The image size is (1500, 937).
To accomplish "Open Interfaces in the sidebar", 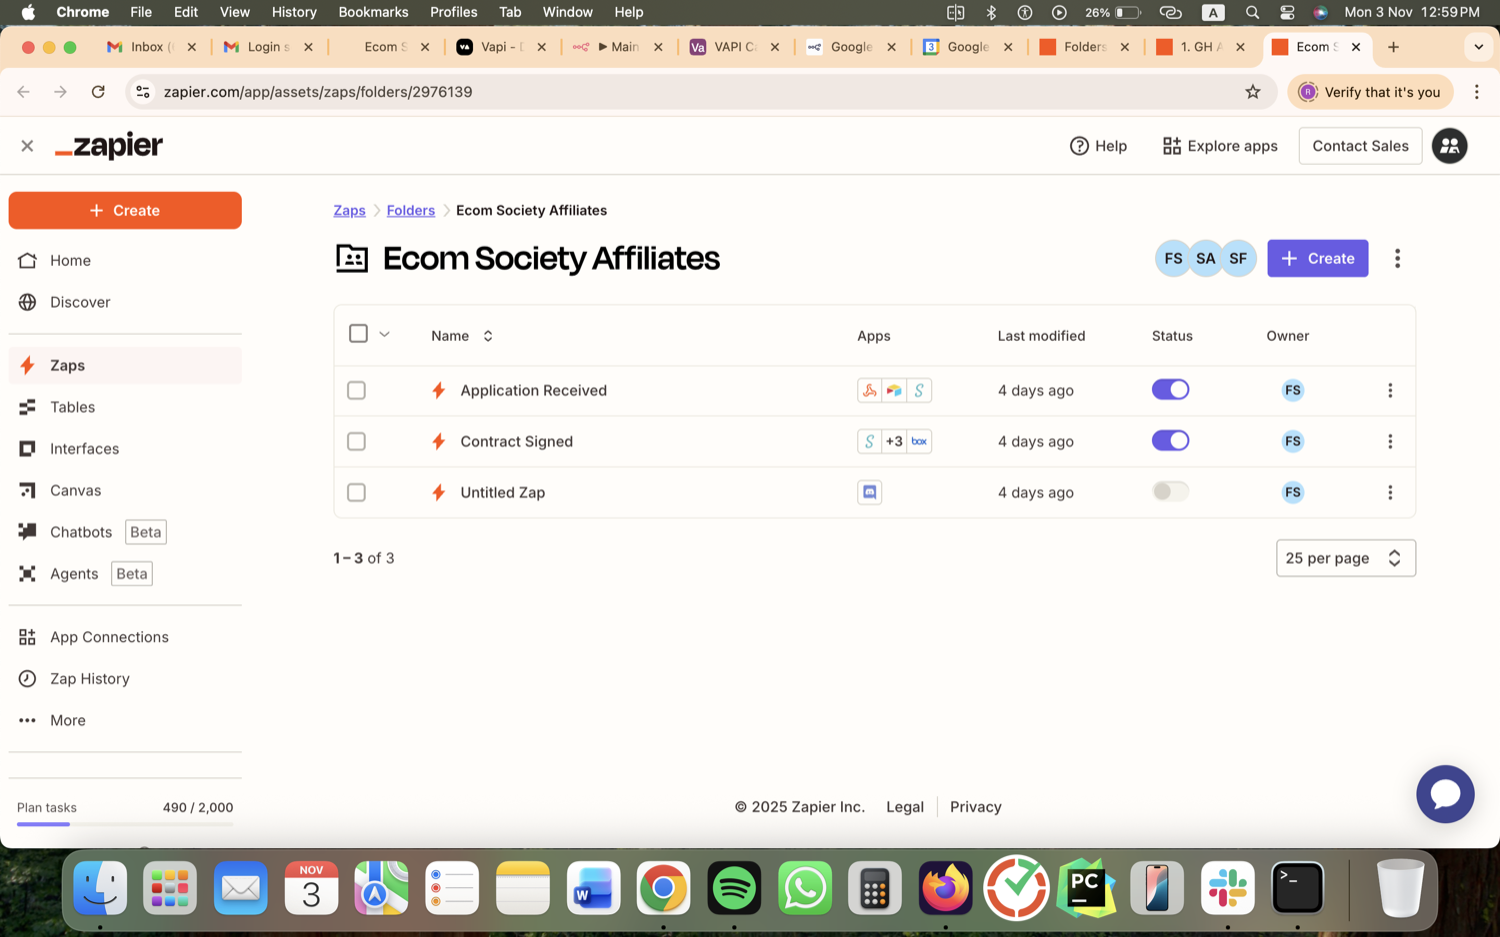I will 125,449.
